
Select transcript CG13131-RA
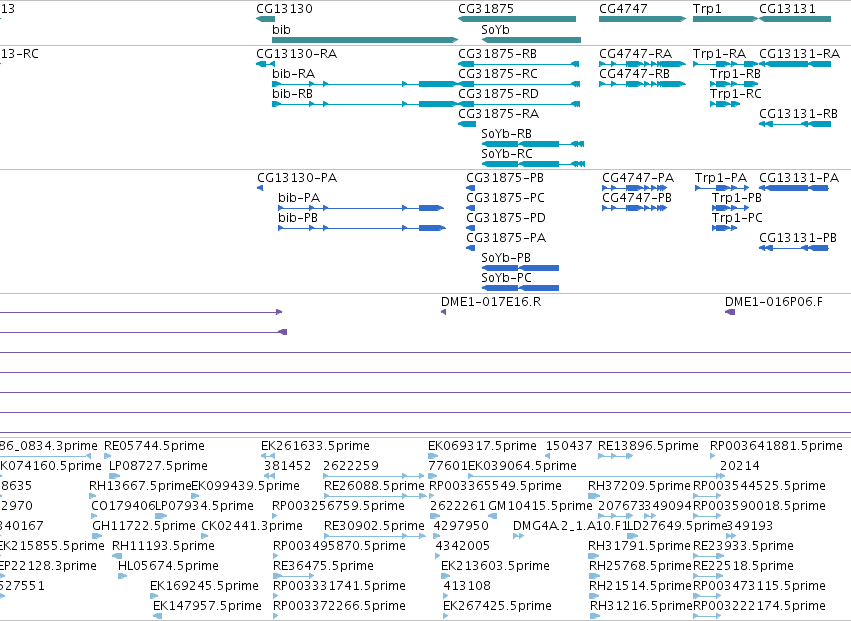795,64
